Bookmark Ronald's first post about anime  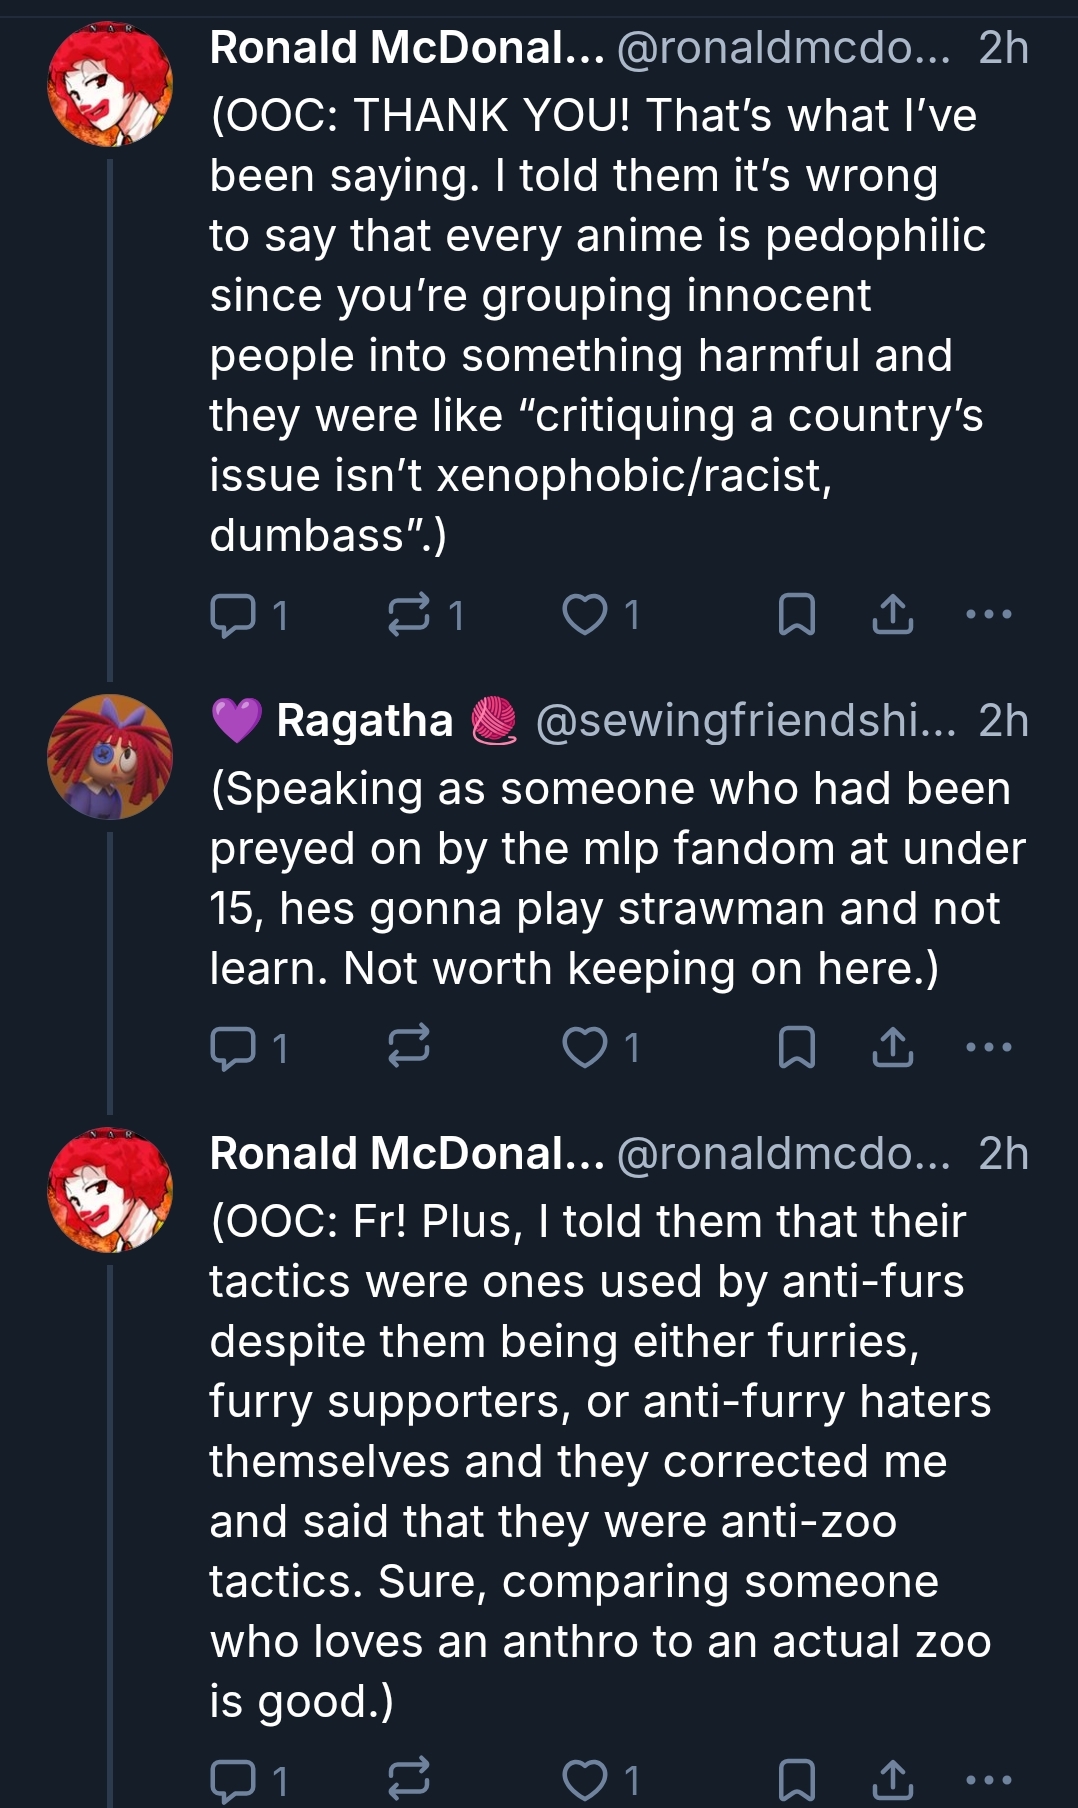click(x=796, y=615)
